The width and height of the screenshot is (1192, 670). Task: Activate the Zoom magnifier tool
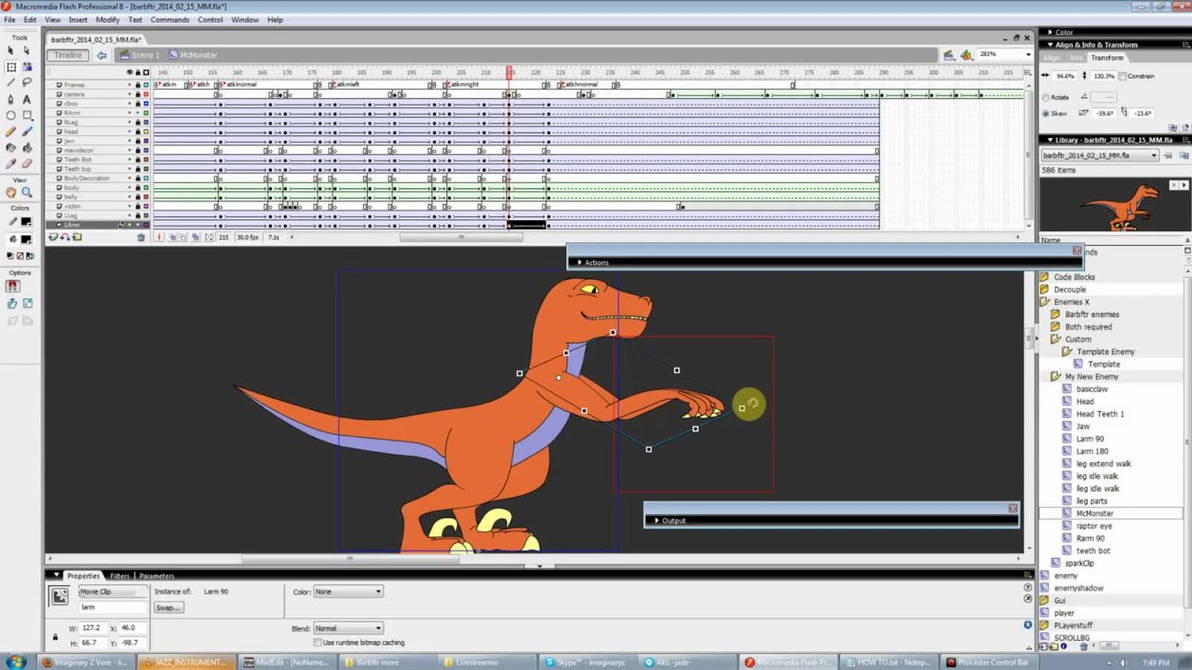tap(27, 192)
